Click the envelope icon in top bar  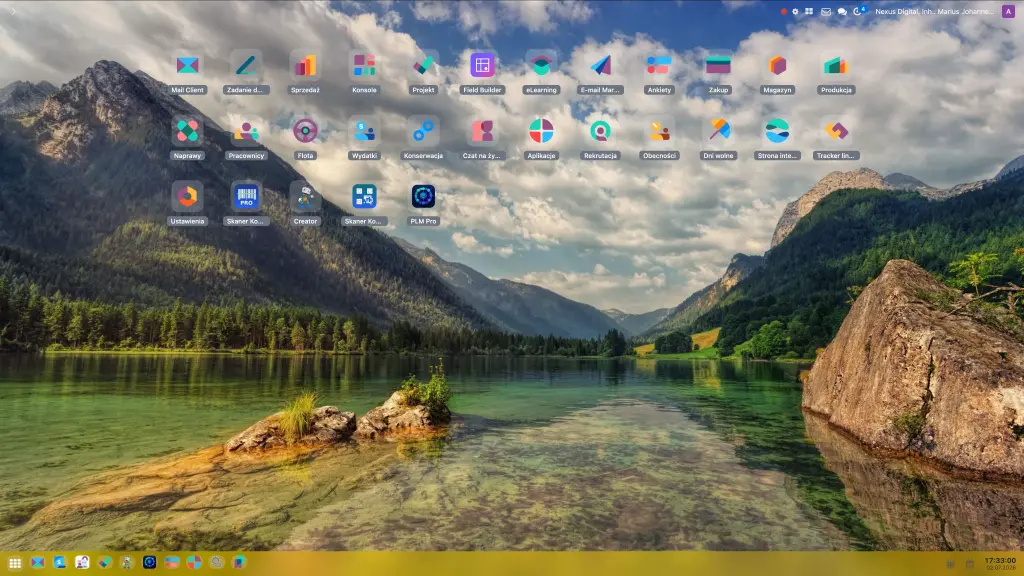[825, 12]
